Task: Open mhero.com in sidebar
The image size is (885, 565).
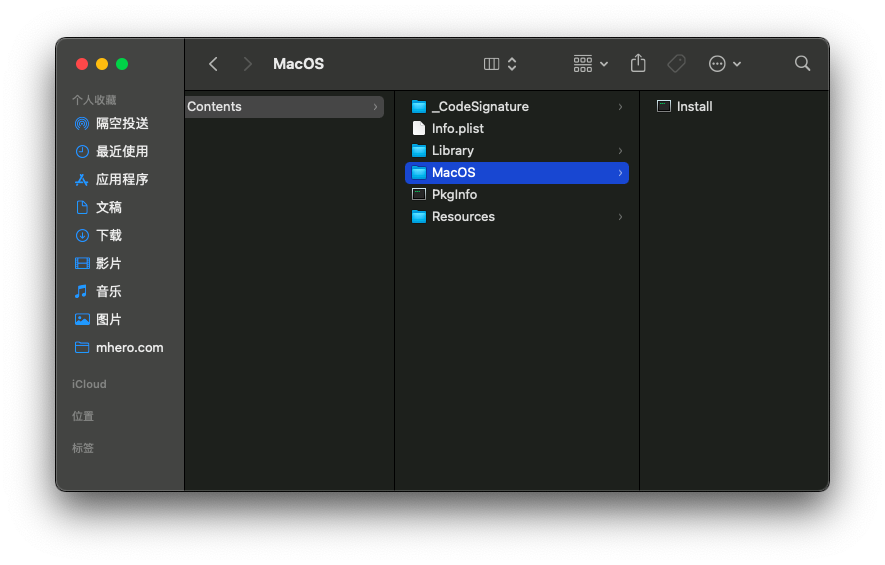Action: (120, 348)
